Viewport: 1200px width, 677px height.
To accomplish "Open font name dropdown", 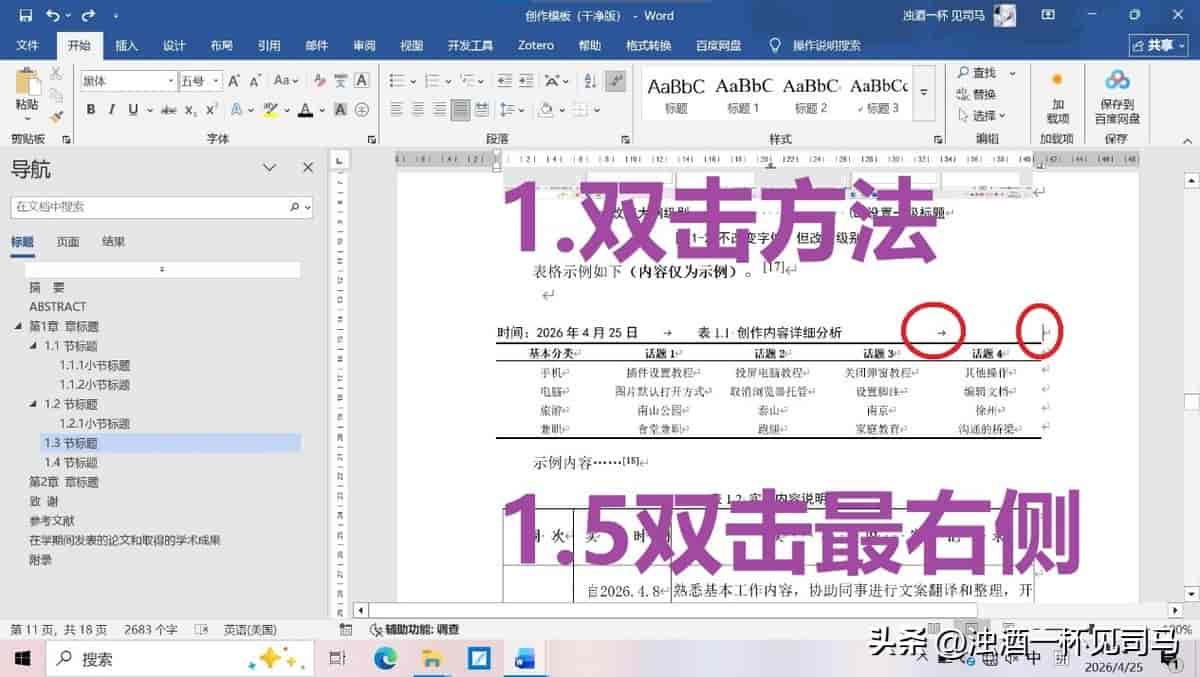I will click(x=171, y=81).
